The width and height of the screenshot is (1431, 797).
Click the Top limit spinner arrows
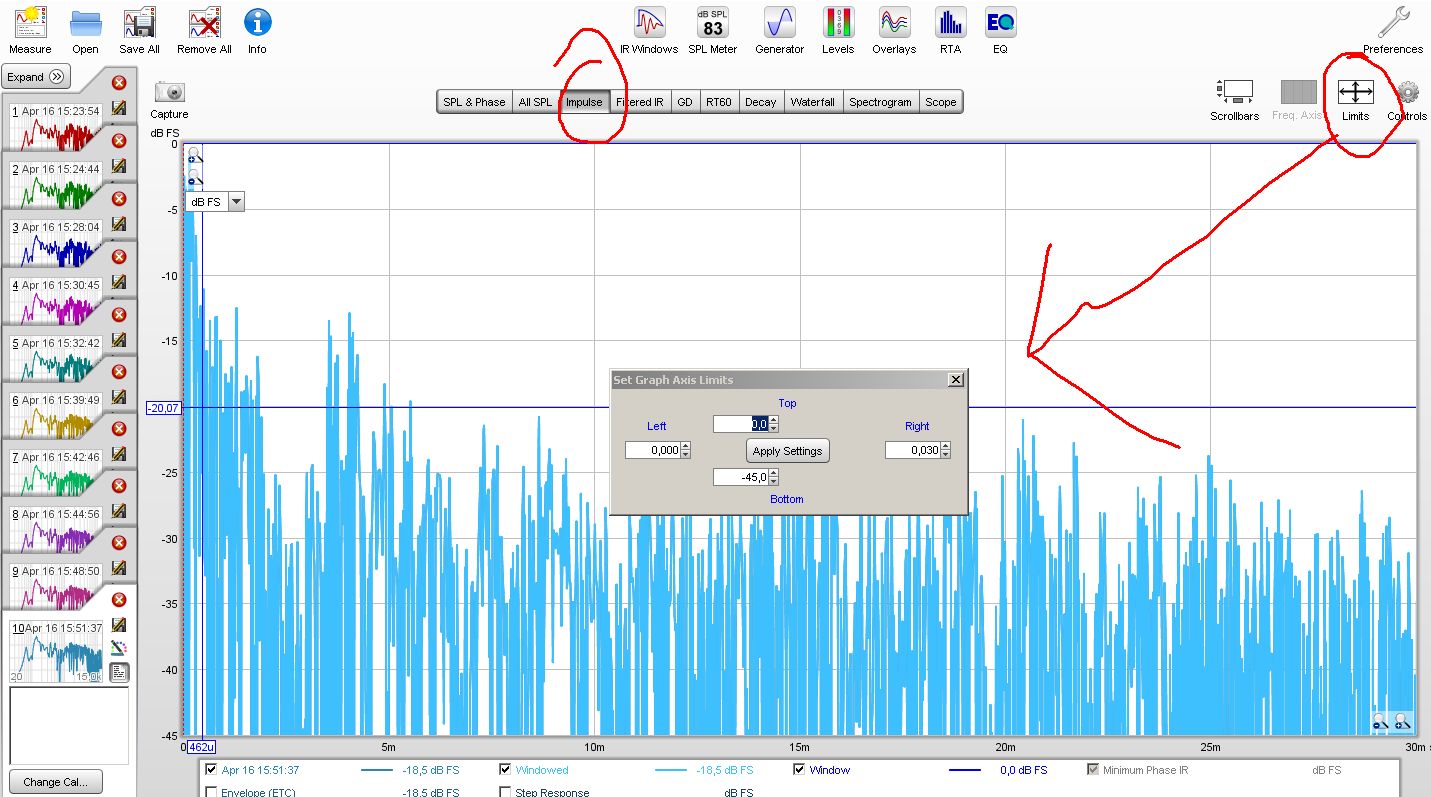pyautogui.click(x=774, y=424)
